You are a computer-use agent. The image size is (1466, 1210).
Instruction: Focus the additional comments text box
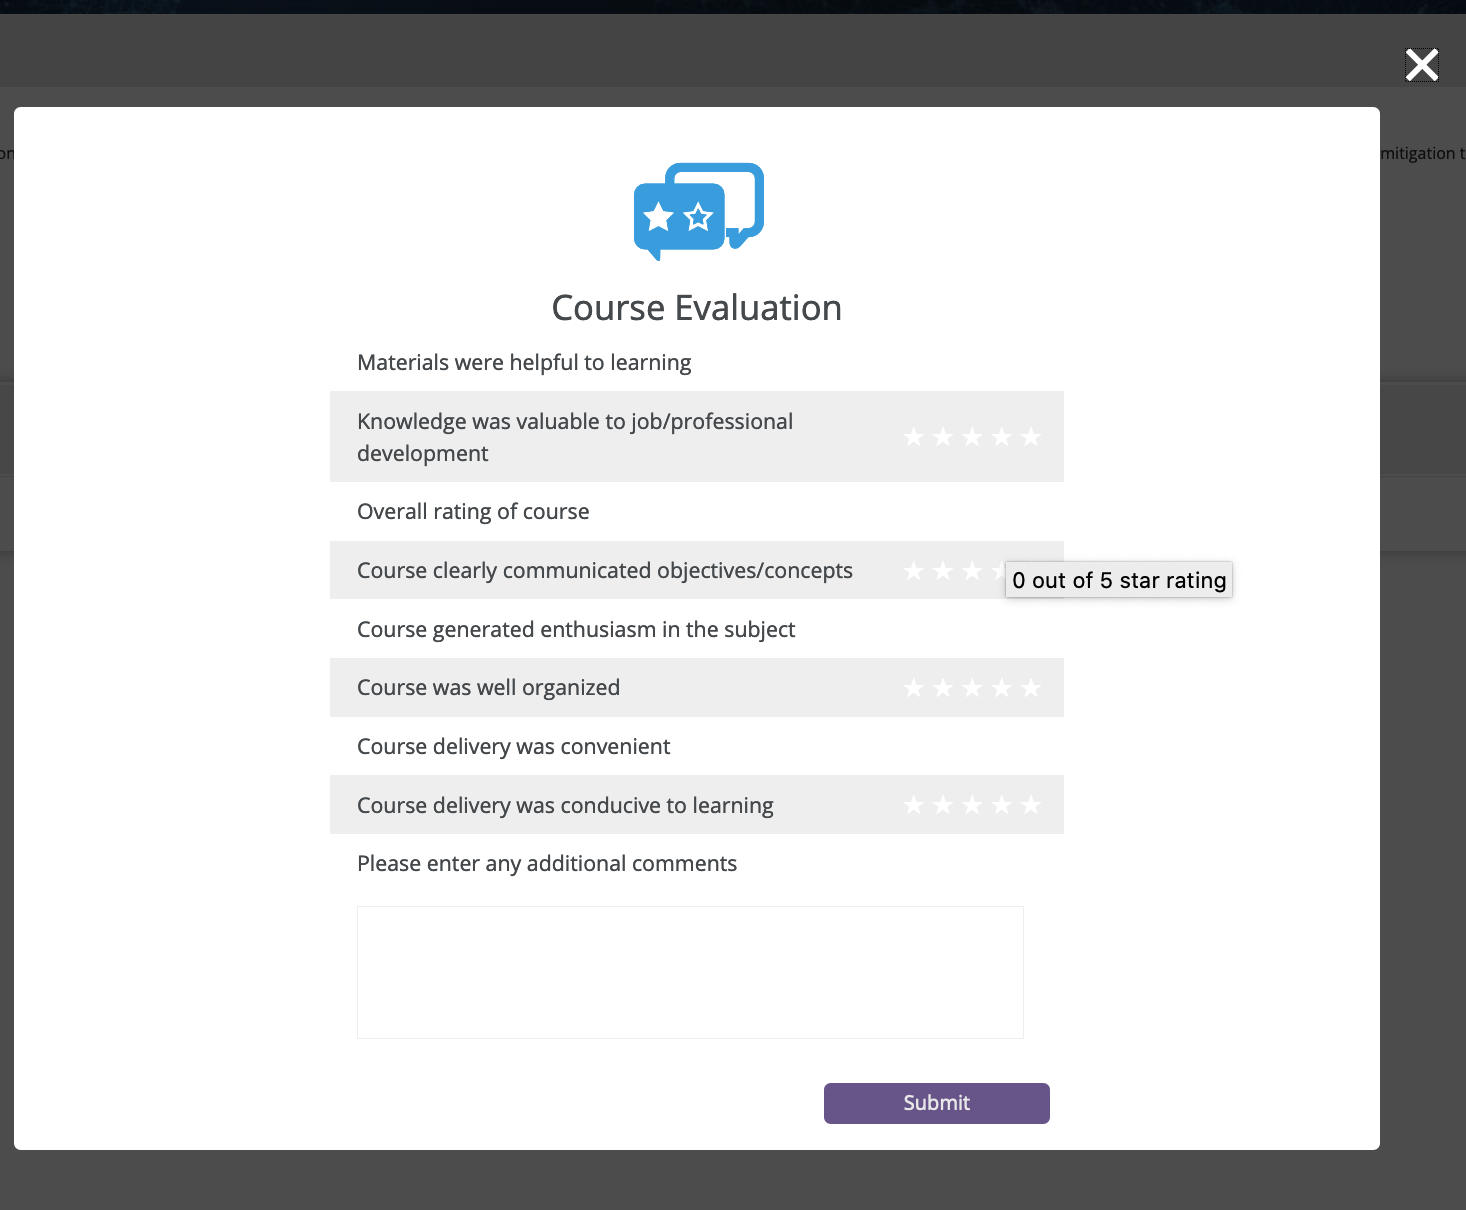(690, 972)
